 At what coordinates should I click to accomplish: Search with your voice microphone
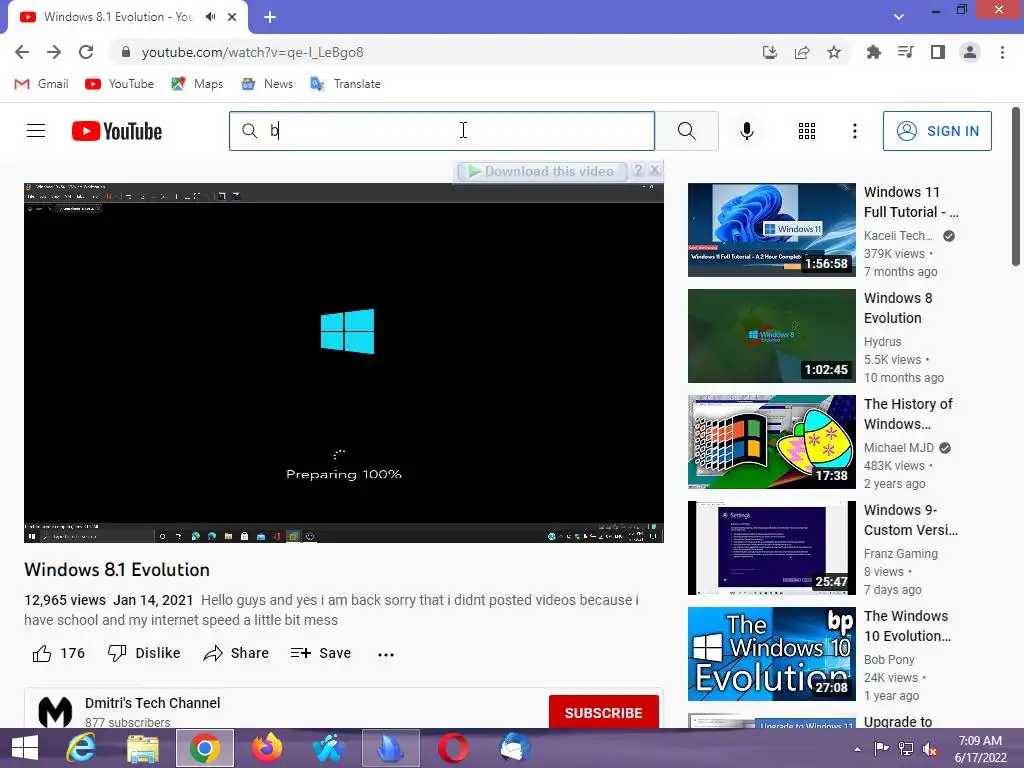[746, 131]
